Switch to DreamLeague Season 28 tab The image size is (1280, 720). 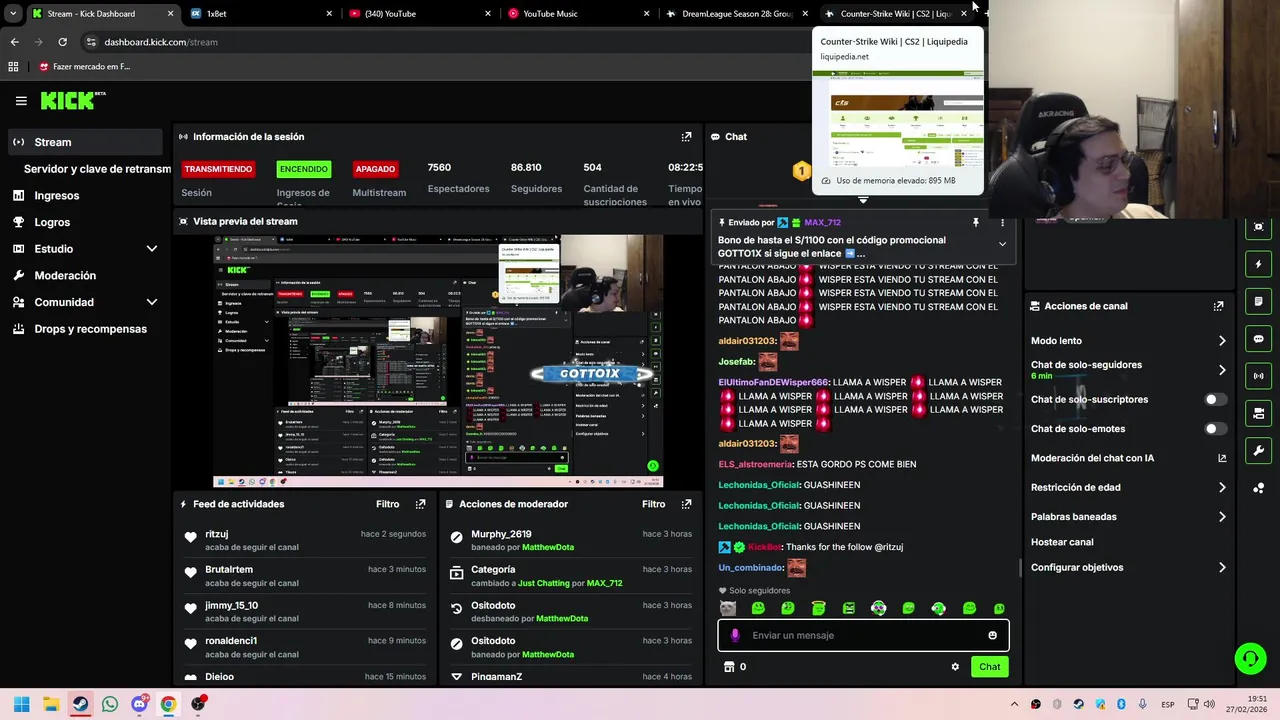(x=737, y=14)
